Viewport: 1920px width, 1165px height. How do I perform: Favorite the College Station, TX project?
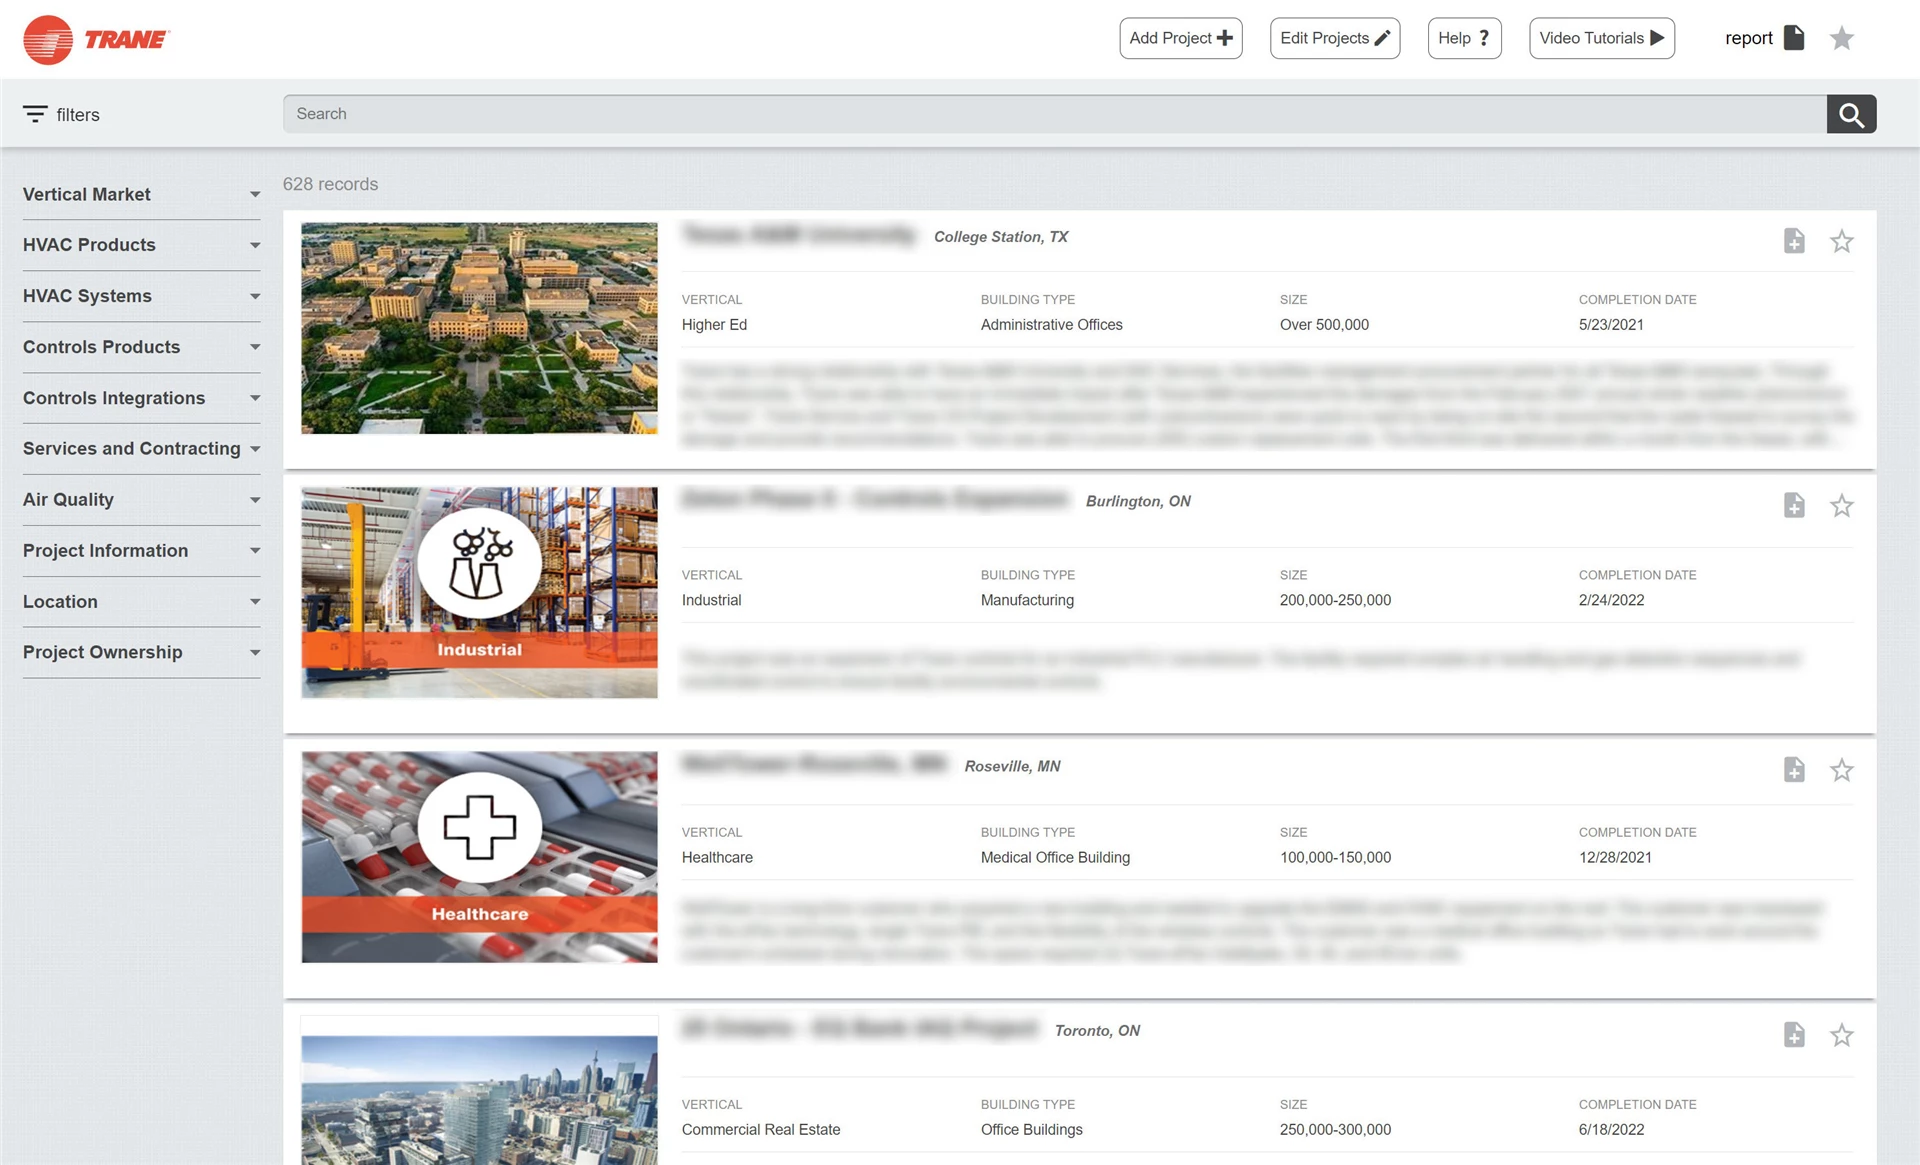1841,241
